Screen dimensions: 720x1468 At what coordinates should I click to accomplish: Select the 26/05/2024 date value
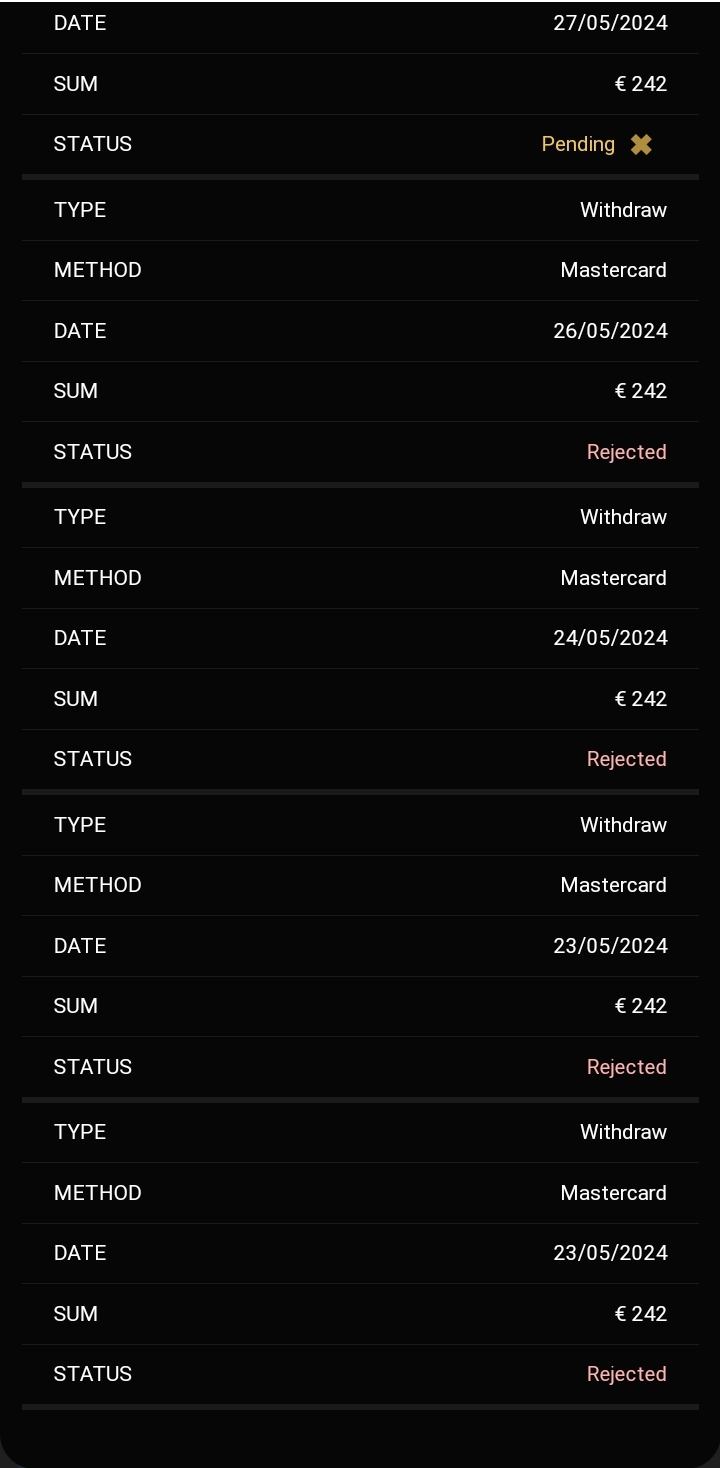610,331
